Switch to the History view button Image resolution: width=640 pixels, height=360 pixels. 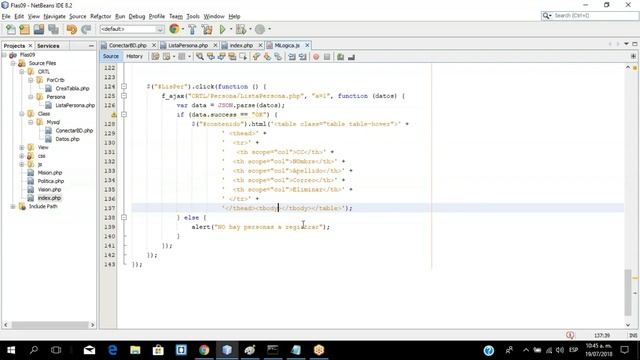(x=134, y=56)
